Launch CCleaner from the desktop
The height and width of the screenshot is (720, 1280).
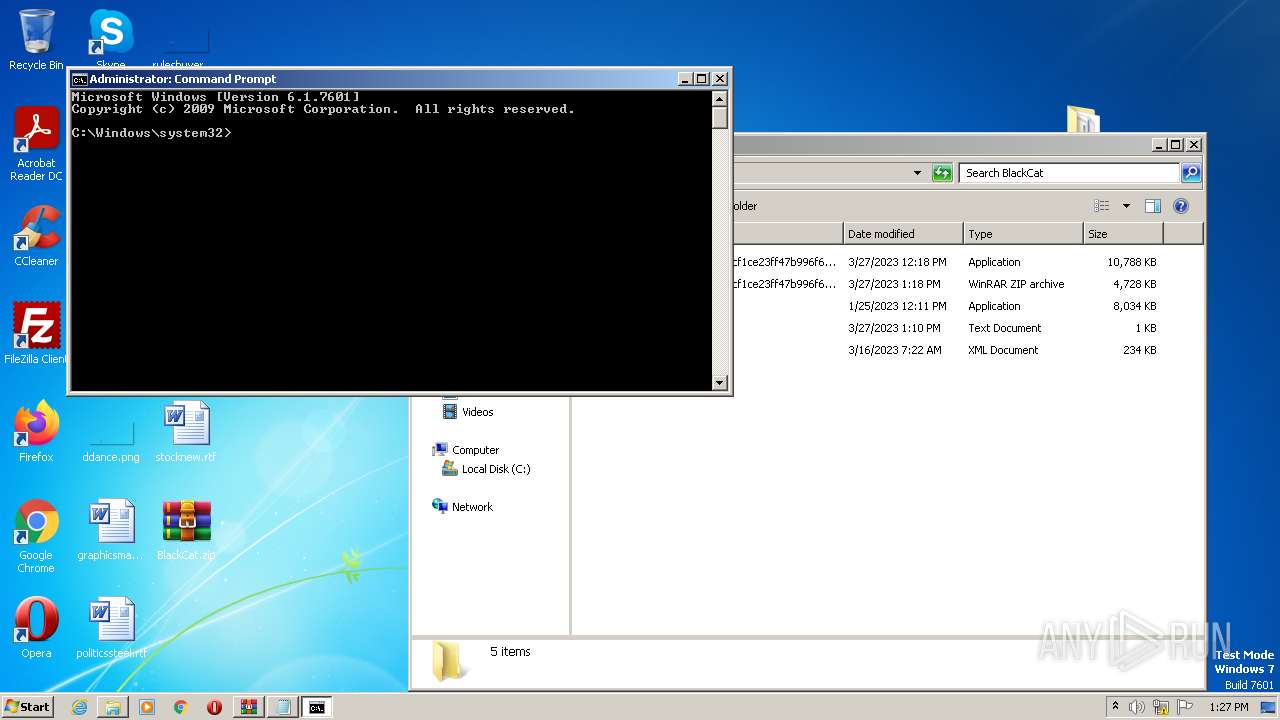36,236
